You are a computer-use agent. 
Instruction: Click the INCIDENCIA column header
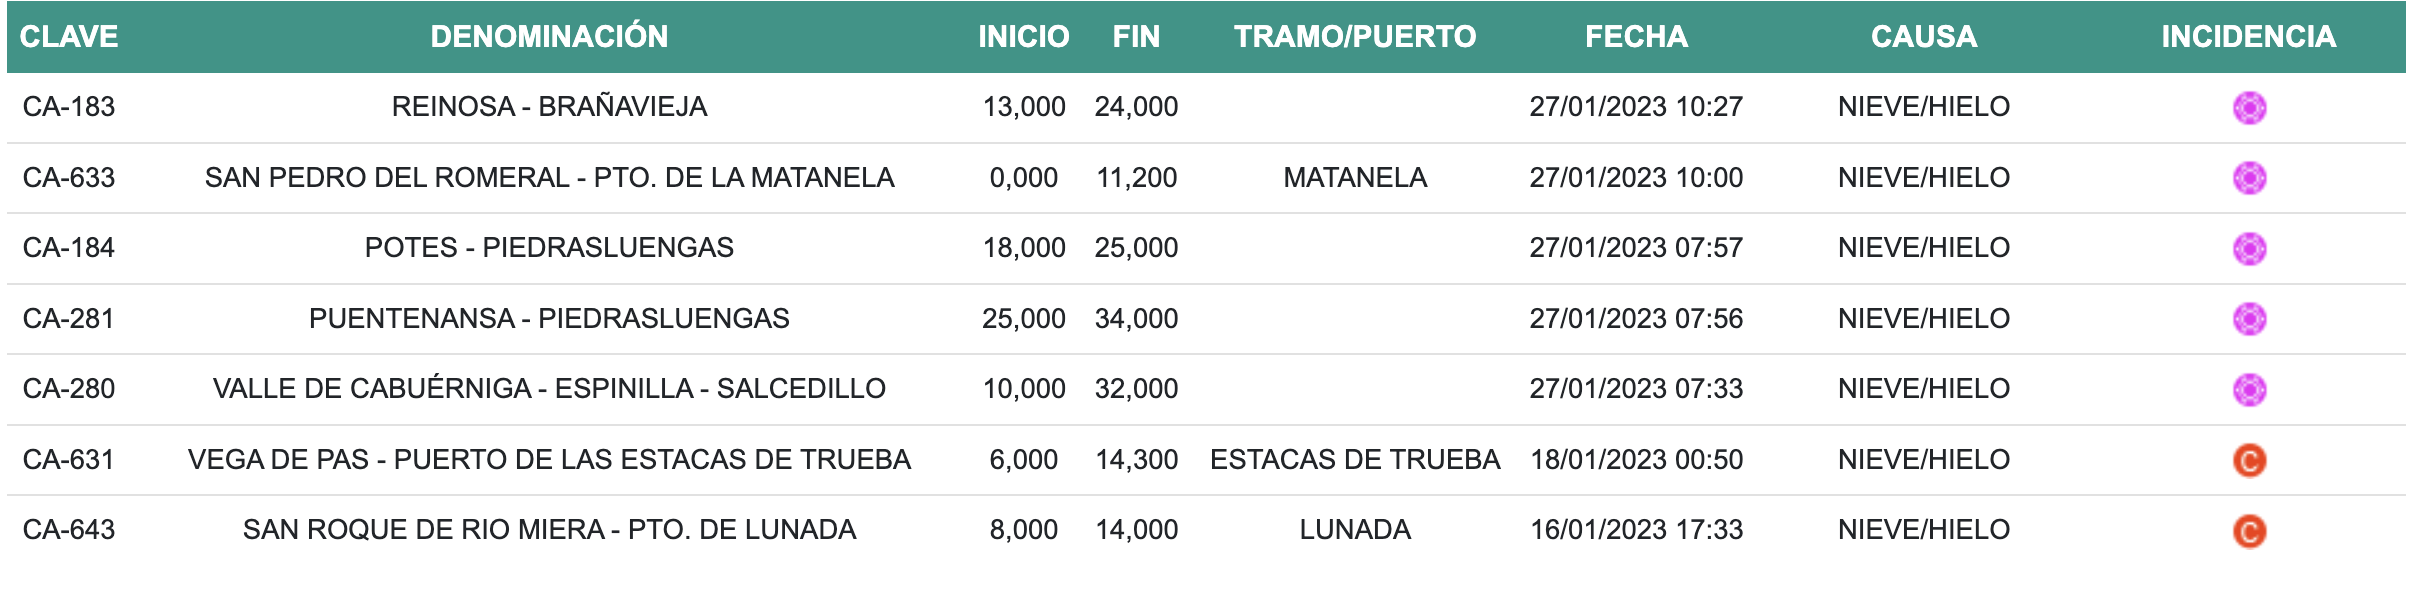coord(2248,37)
